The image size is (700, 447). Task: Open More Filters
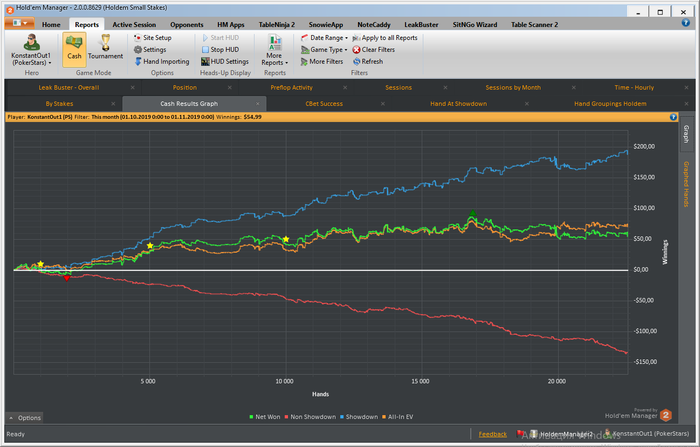click(322, 62)
